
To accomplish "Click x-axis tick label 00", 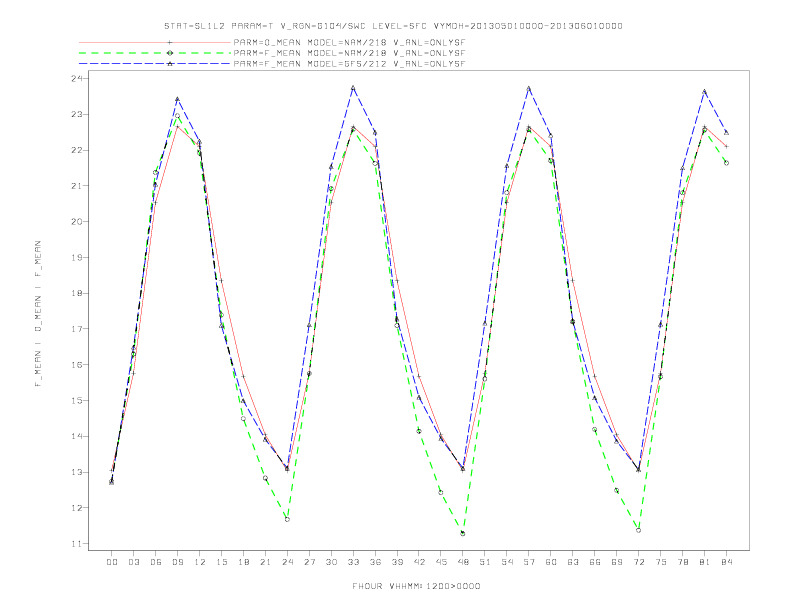I will tap(112, 562).
